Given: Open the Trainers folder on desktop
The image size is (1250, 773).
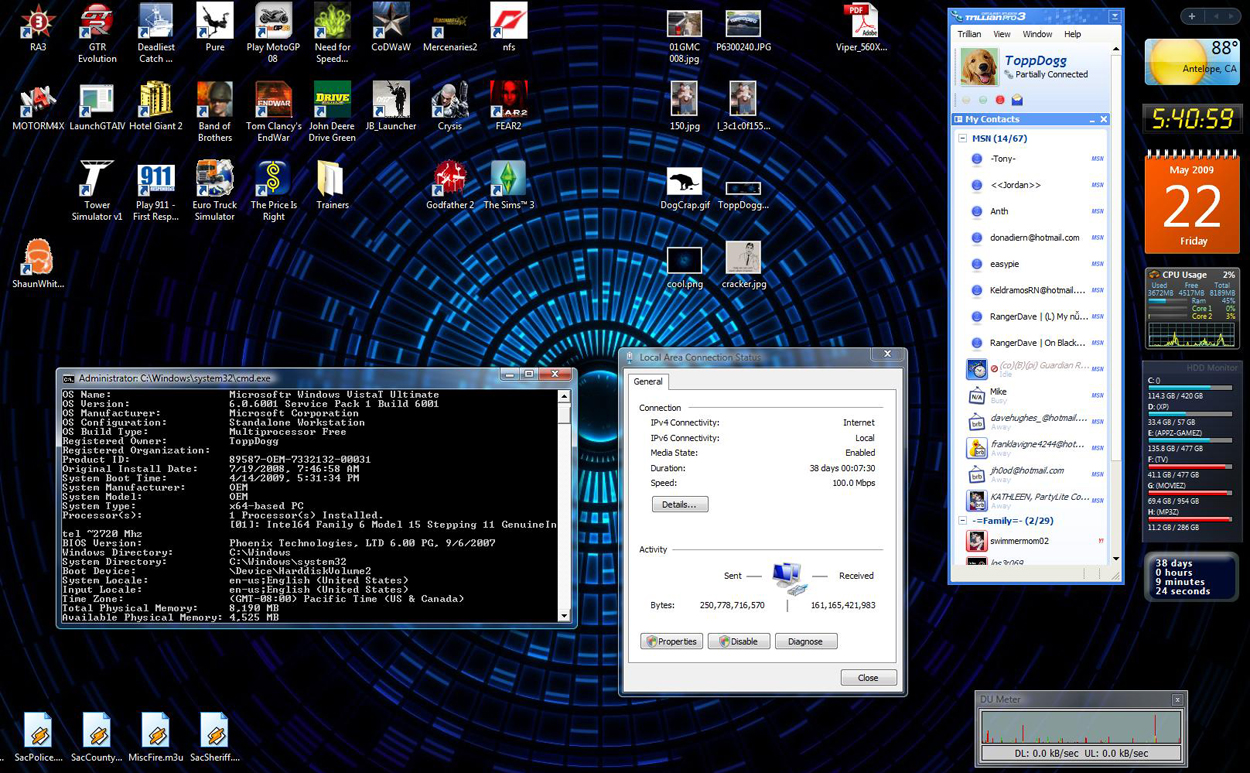Looking at the screenshot, I should coord(332,186).
